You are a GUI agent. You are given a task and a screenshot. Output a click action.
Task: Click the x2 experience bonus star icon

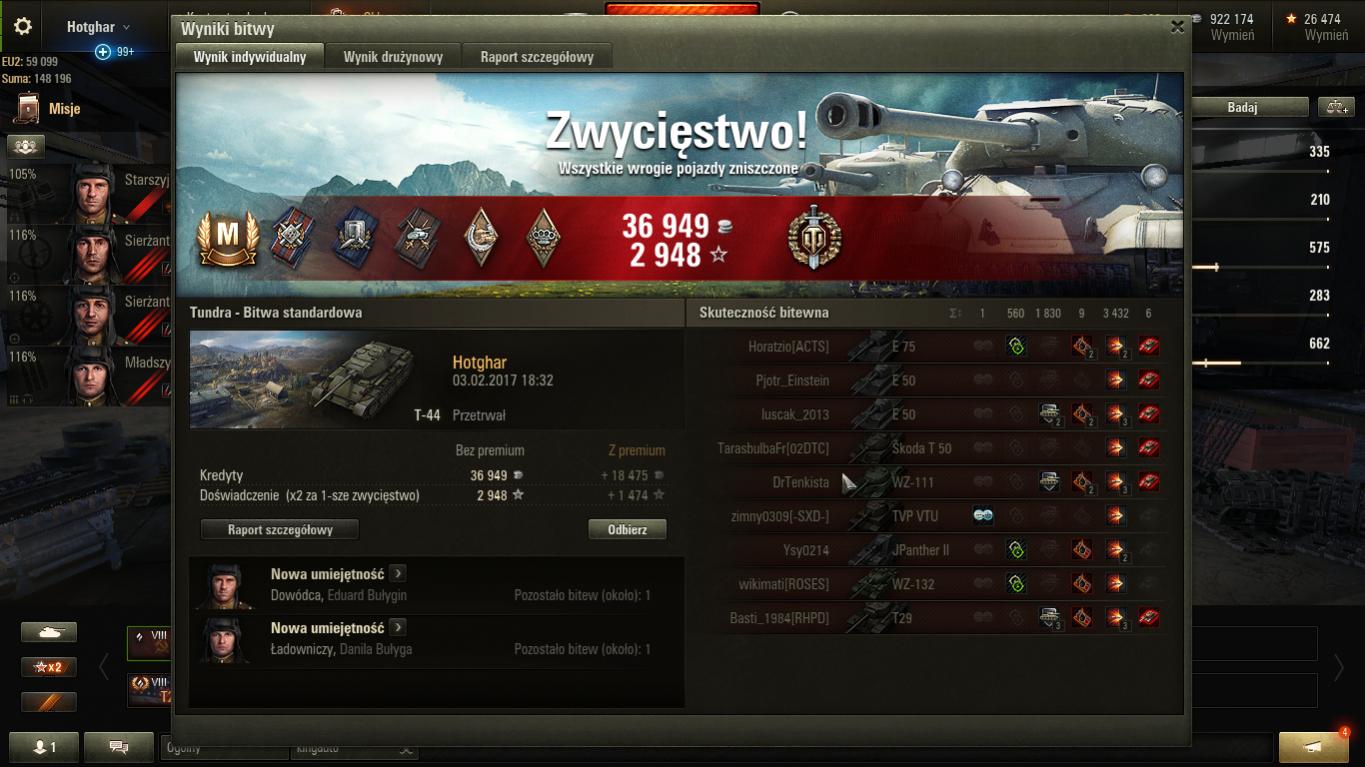pyautogui.click(x=49, y=667)
